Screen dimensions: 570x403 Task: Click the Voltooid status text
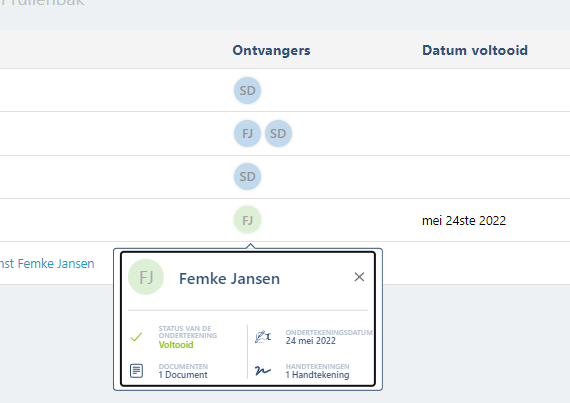176,344
